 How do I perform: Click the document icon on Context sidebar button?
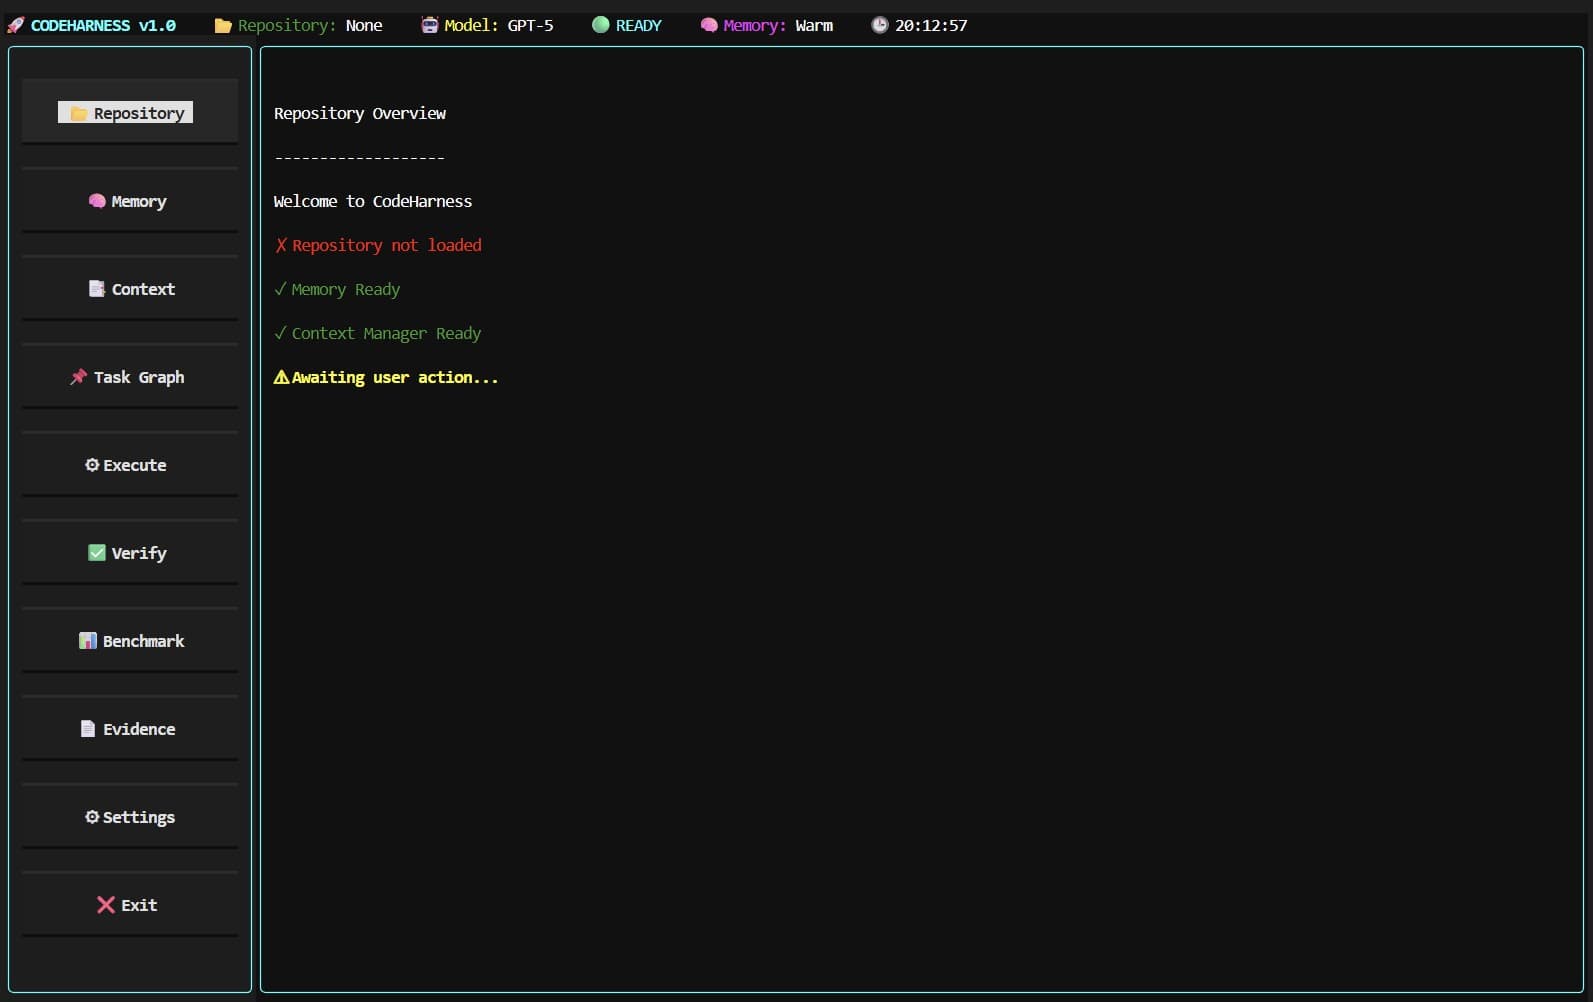pos(97,289)
